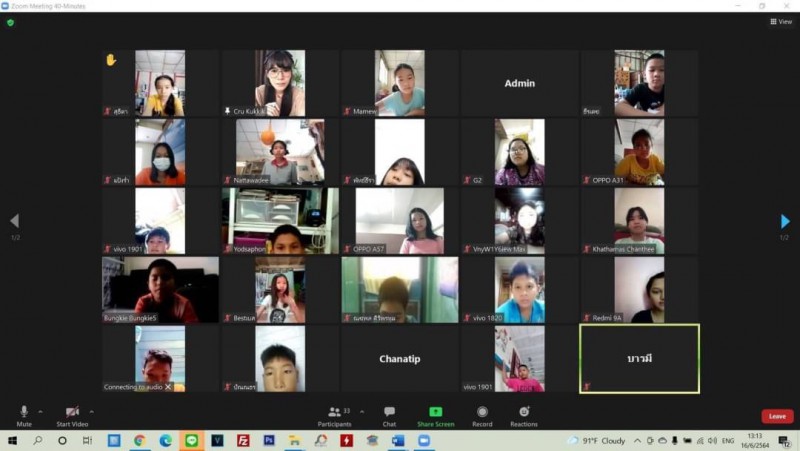The image size is (800, 451).
Task: Dismiss the Connecting to audio notice
Action: click(168, 387)
